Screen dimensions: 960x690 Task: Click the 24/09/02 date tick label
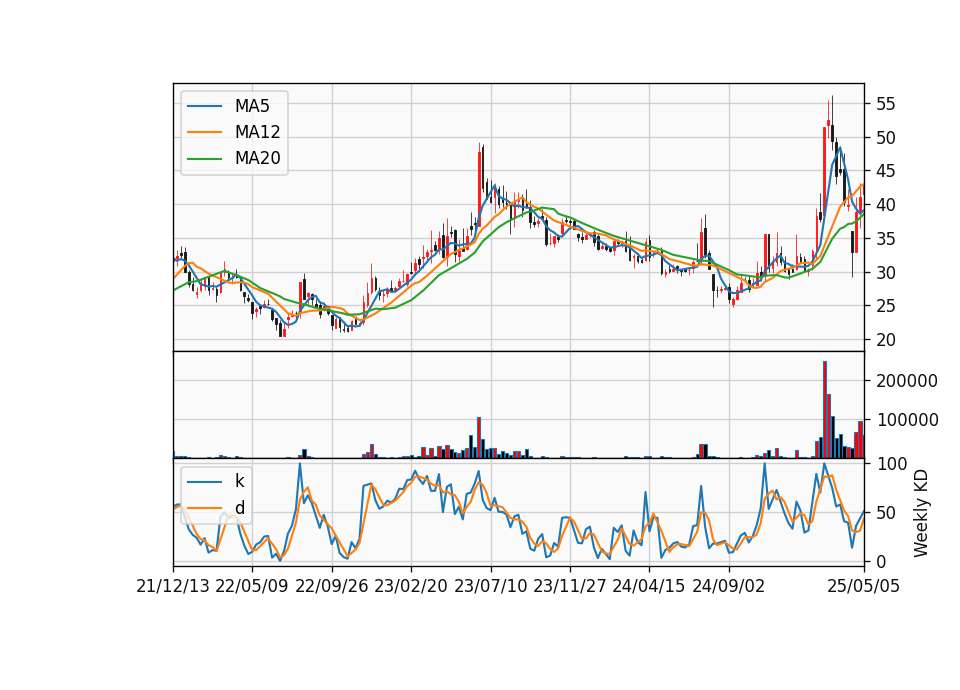728,586
